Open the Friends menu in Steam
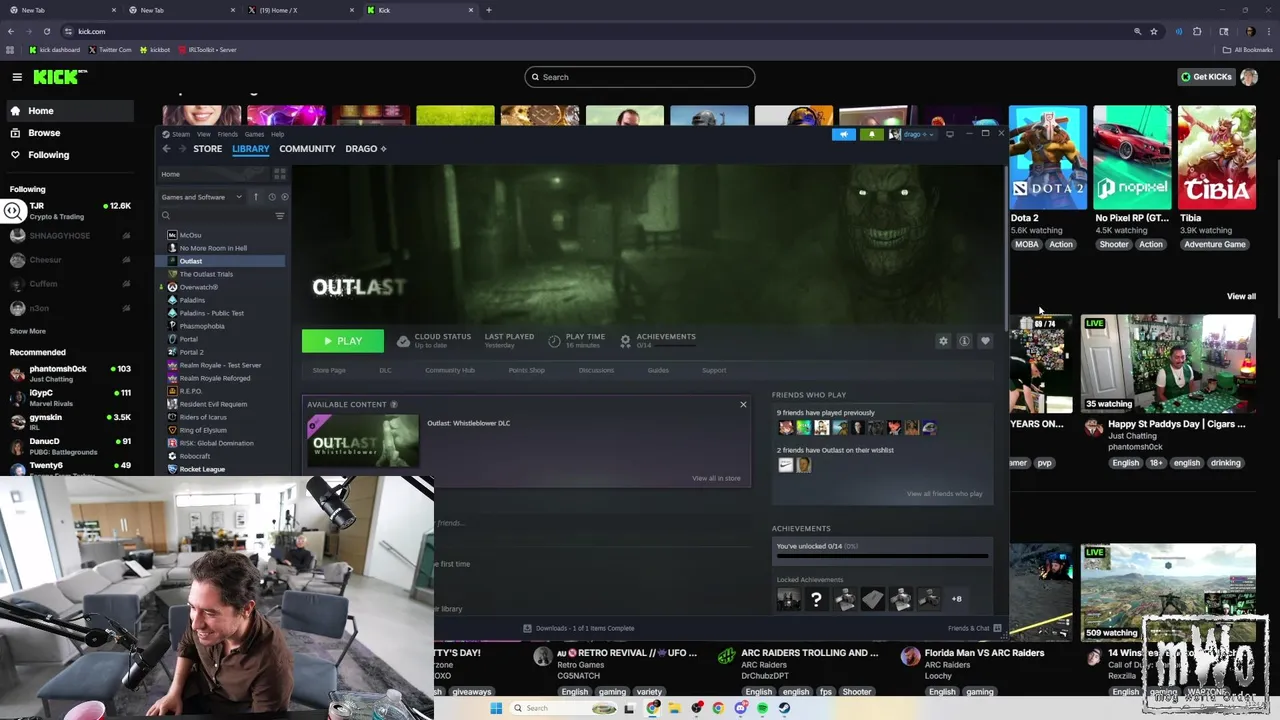1280x720 pixels. tap(228, 134)
